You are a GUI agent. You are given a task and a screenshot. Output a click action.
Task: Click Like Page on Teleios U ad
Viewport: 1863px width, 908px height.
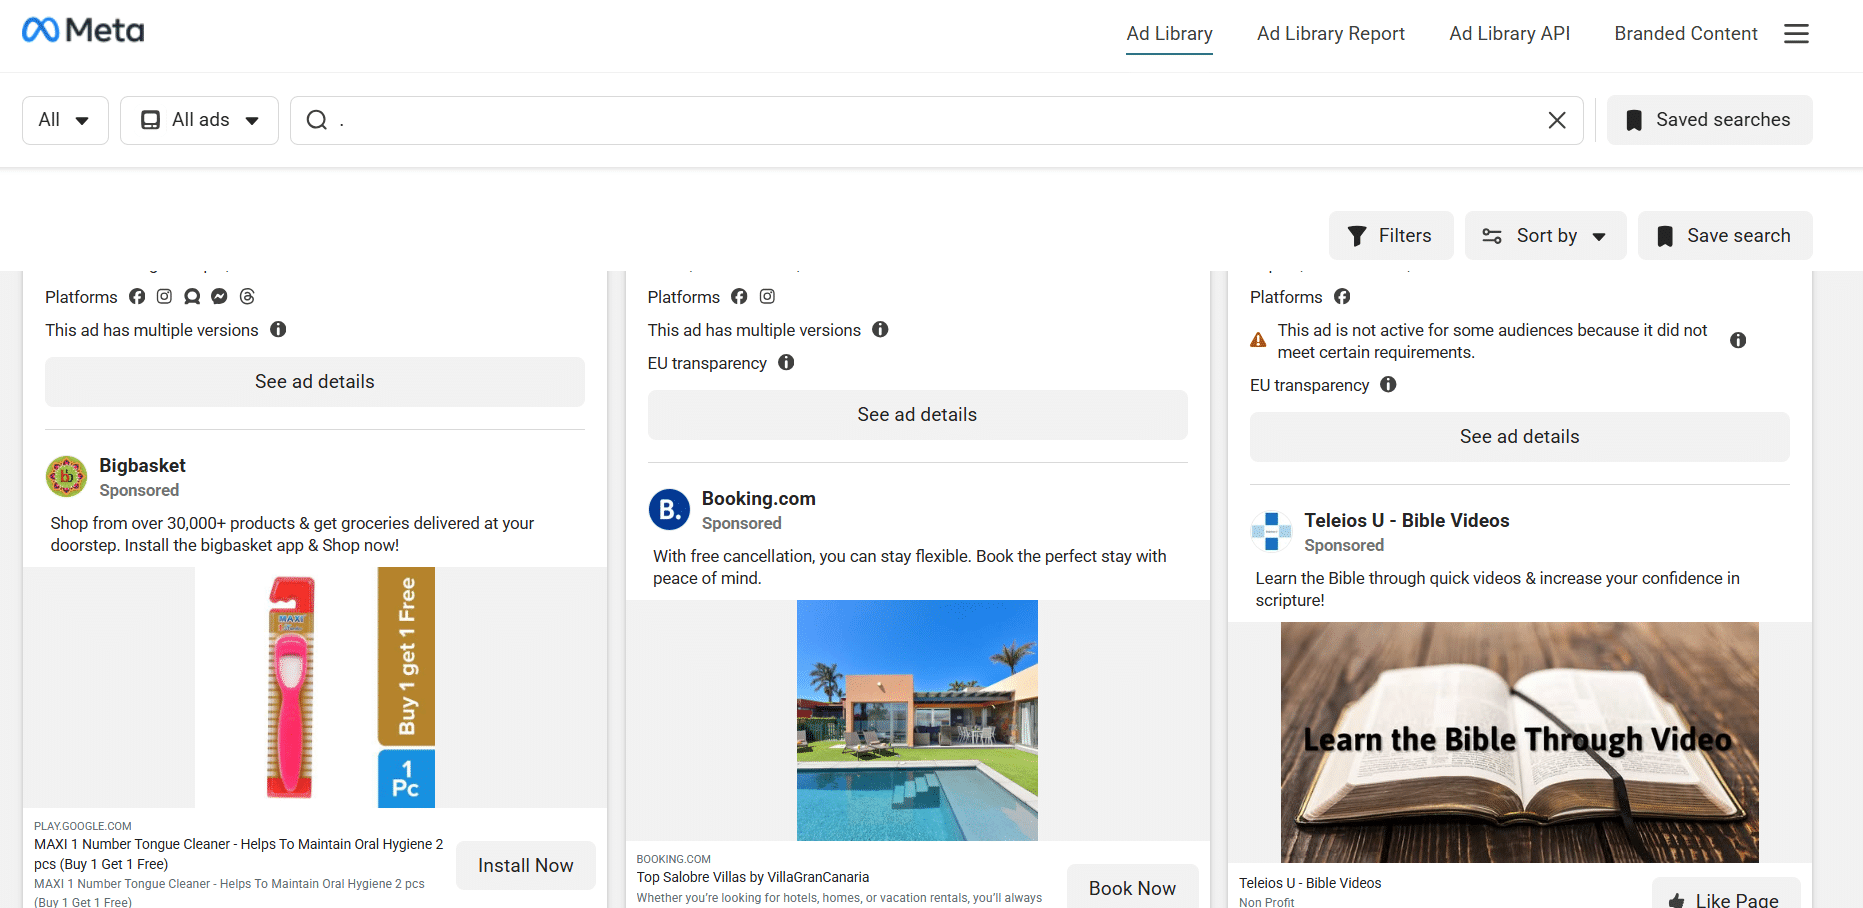pyautogui.click(x=1726, y=895)
